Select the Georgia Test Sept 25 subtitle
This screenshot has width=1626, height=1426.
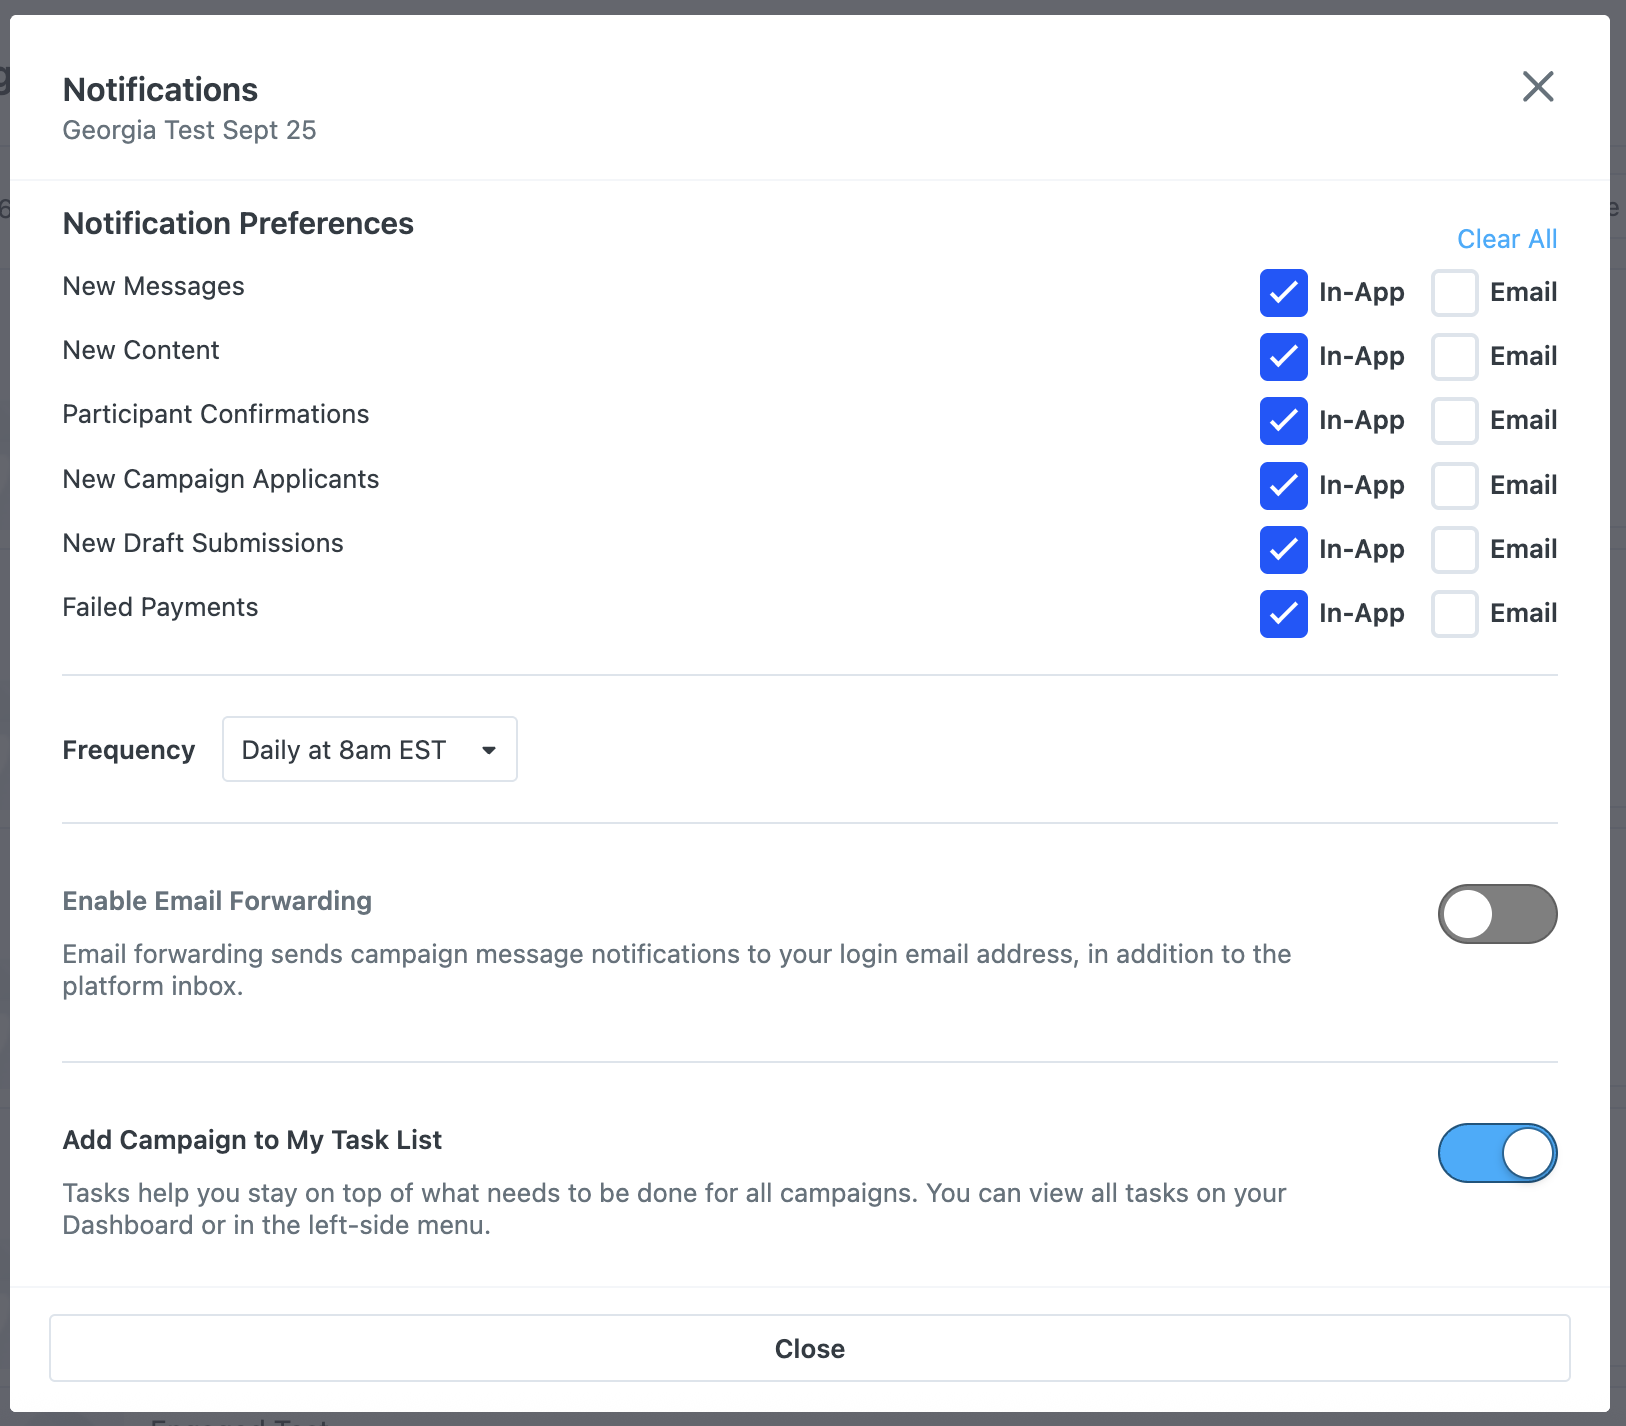pyautogui.click(x=189, y=130)
